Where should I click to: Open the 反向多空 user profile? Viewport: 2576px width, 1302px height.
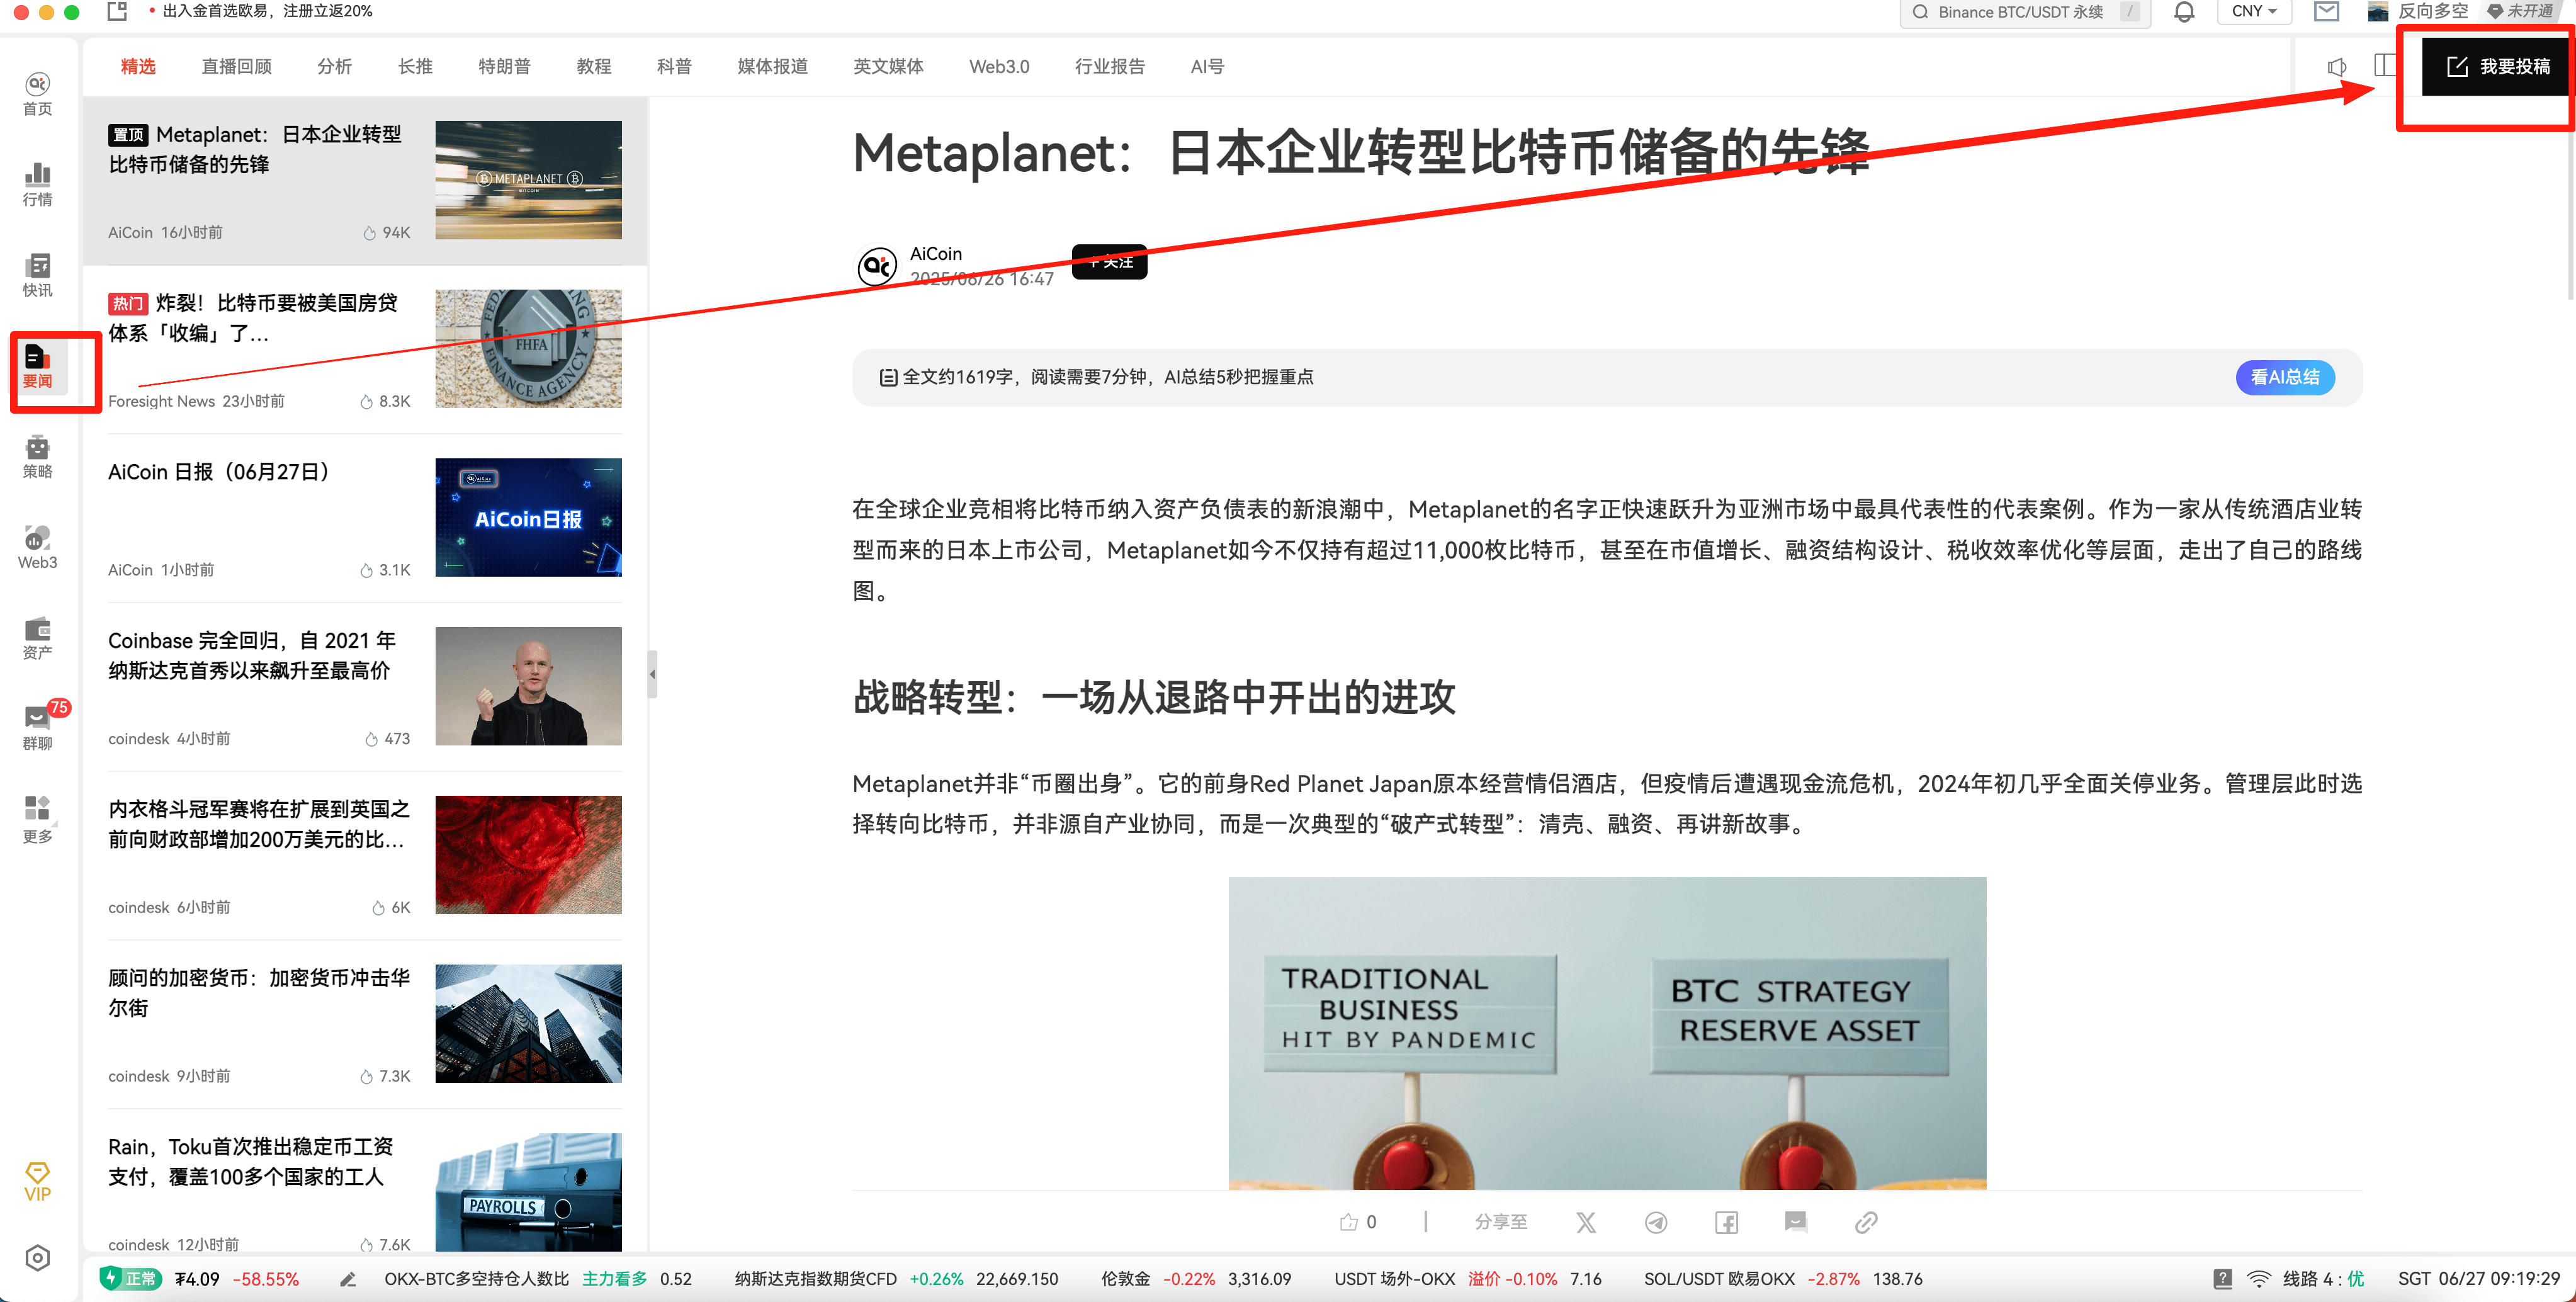pos(2418,12)
